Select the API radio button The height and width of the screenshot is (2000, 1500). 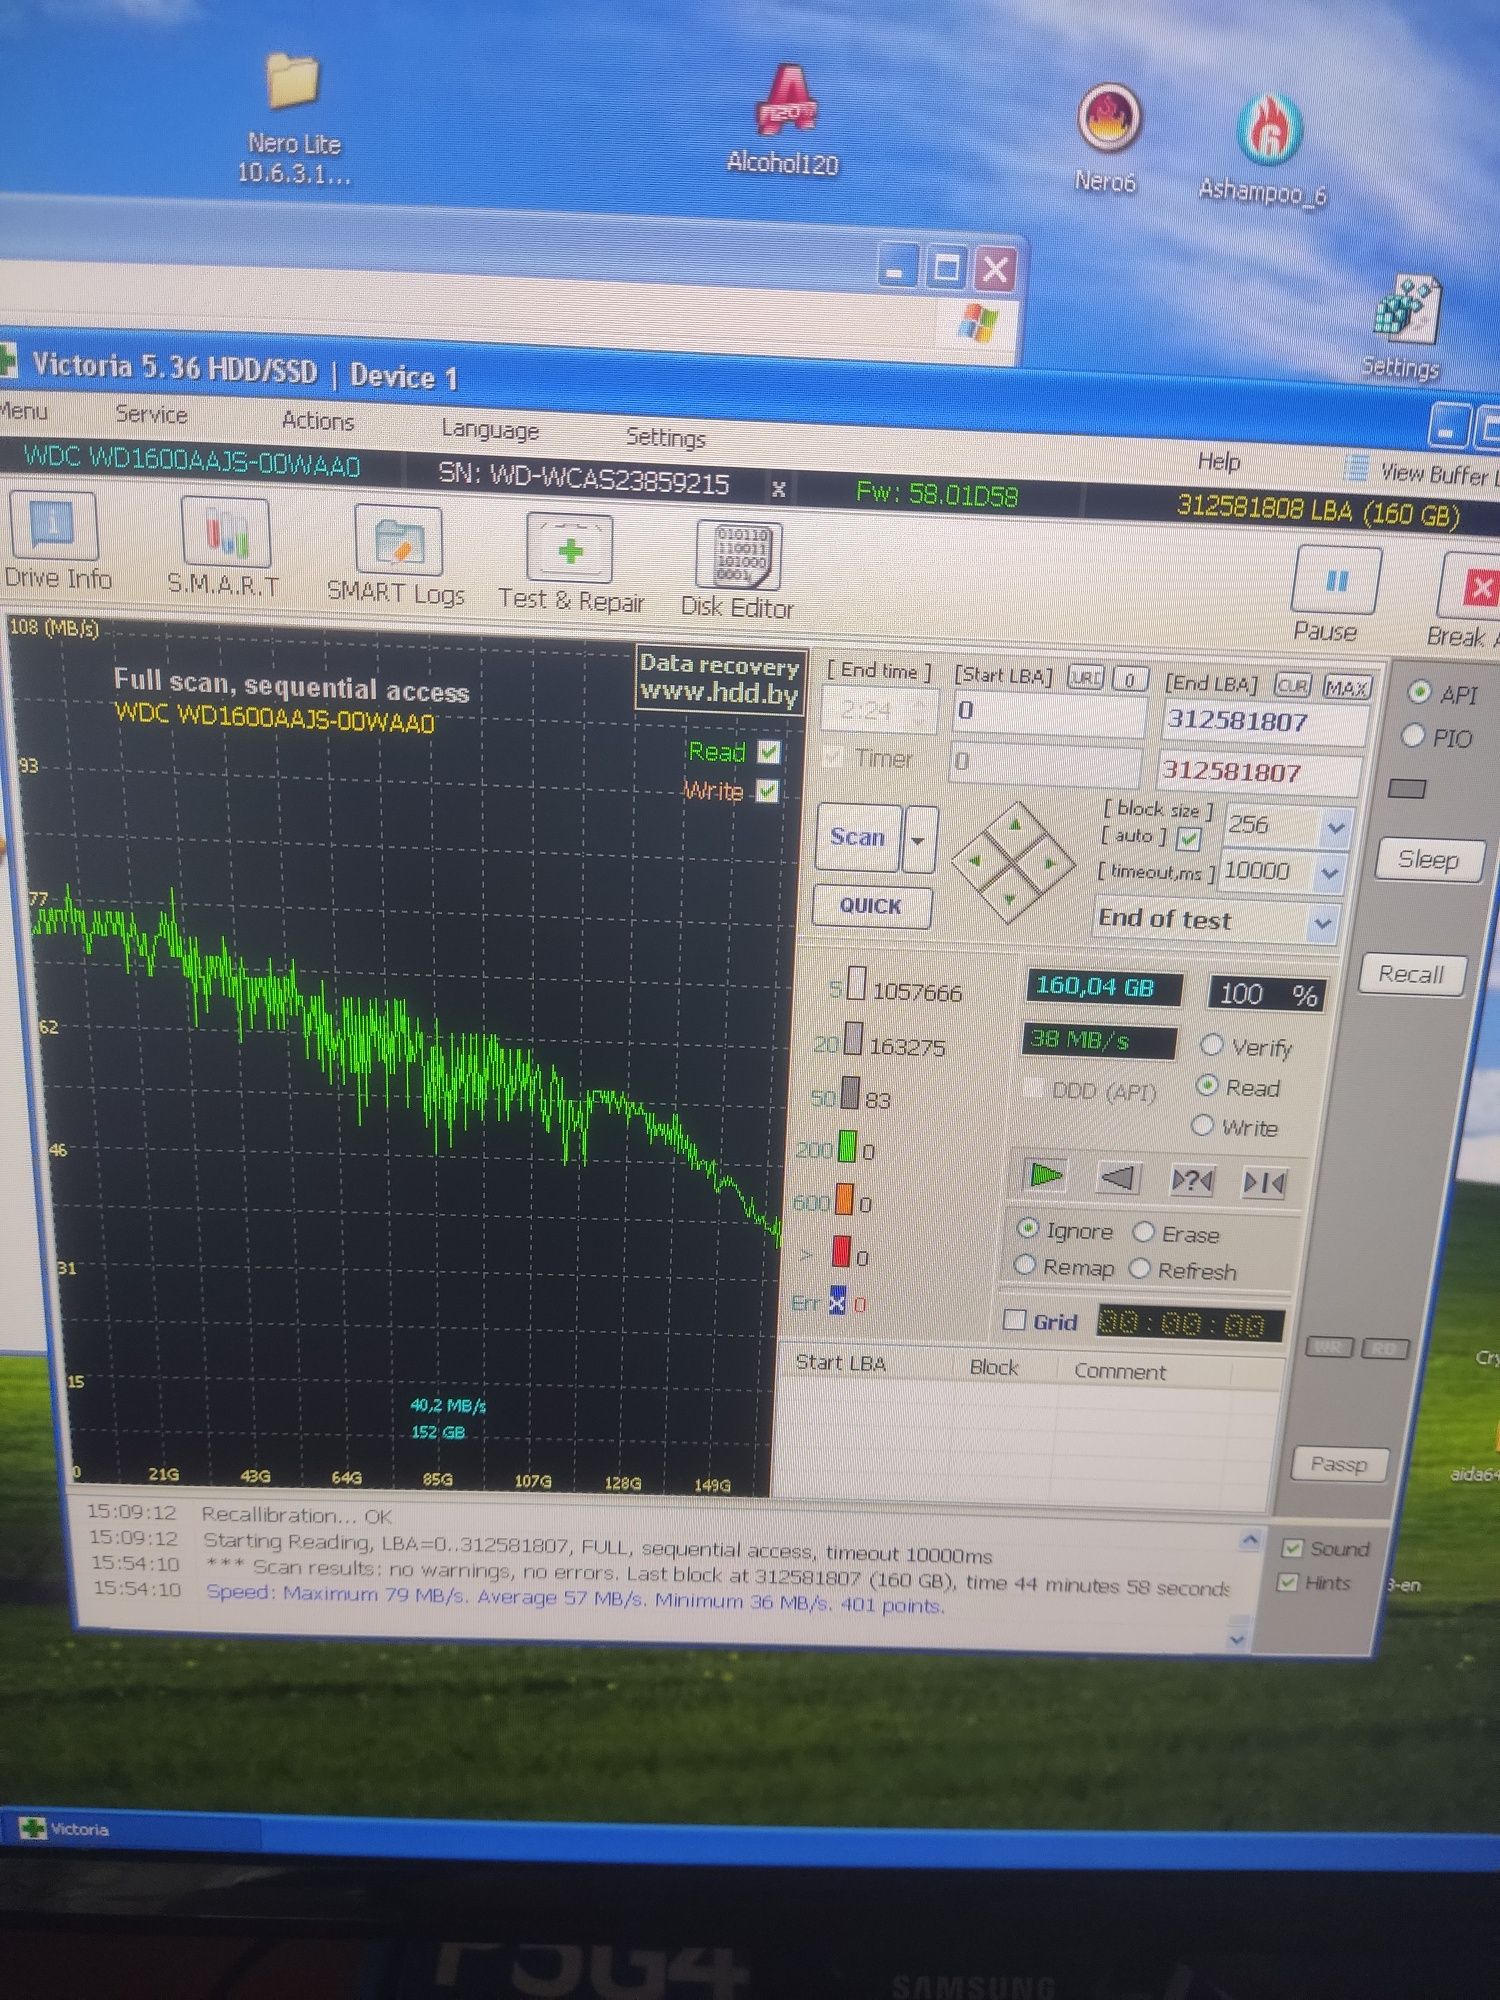coord(1418,691)
